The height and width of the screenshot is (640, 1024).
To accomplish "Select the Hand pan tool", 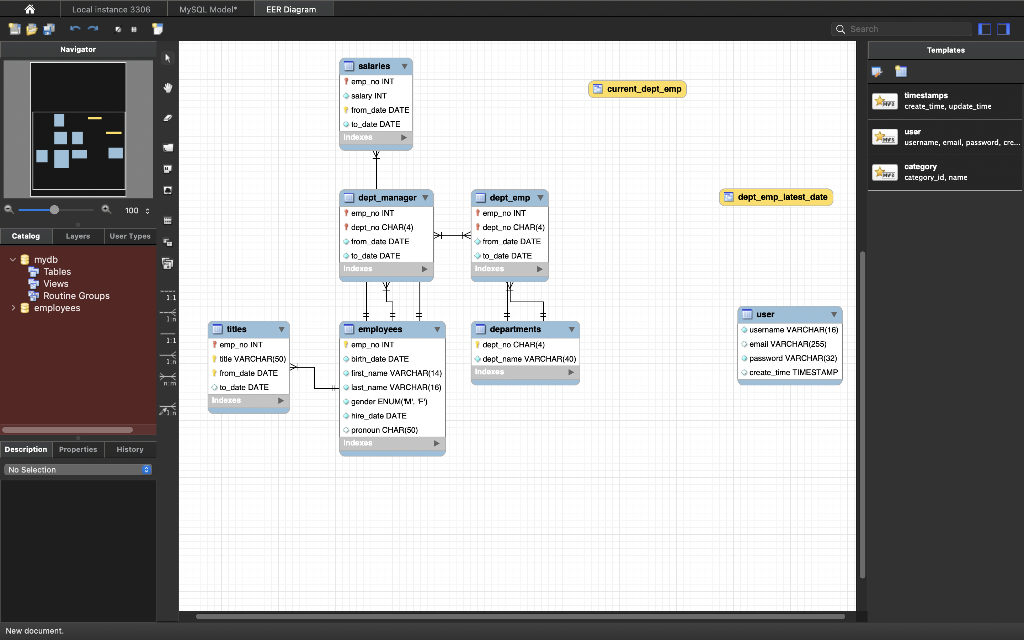I will 168,88.
